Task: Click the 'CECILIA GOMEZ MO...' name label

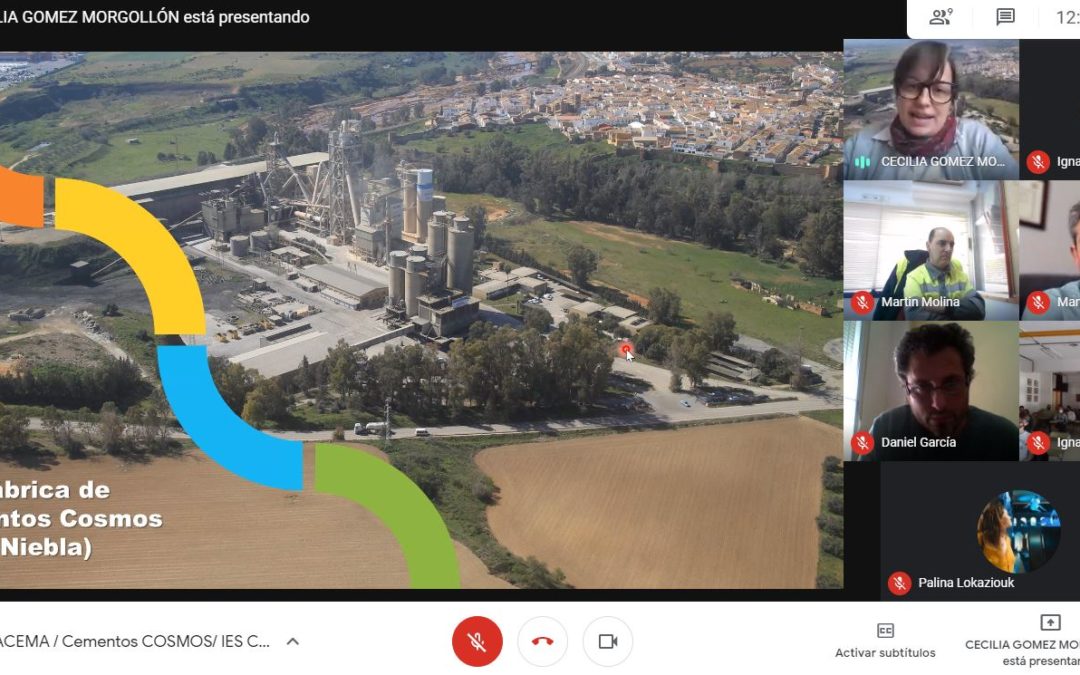Action: click(x=943, y=162)
